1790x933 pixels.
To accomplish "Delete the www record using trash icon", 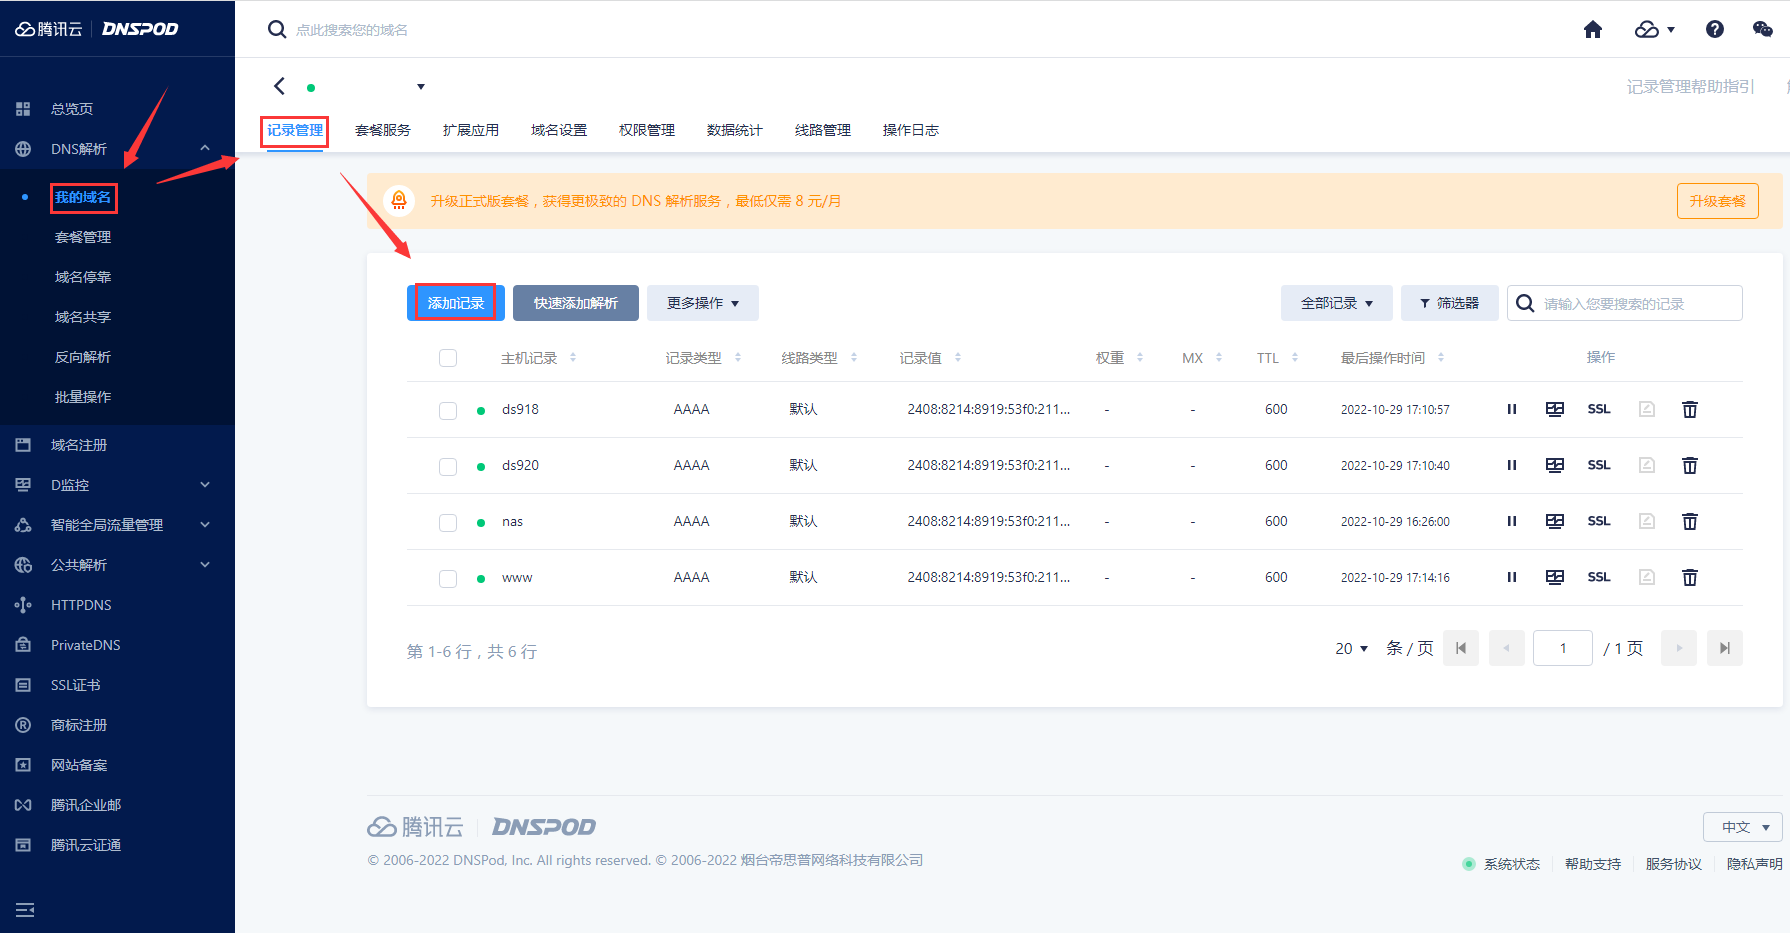I will (1690, 577).
